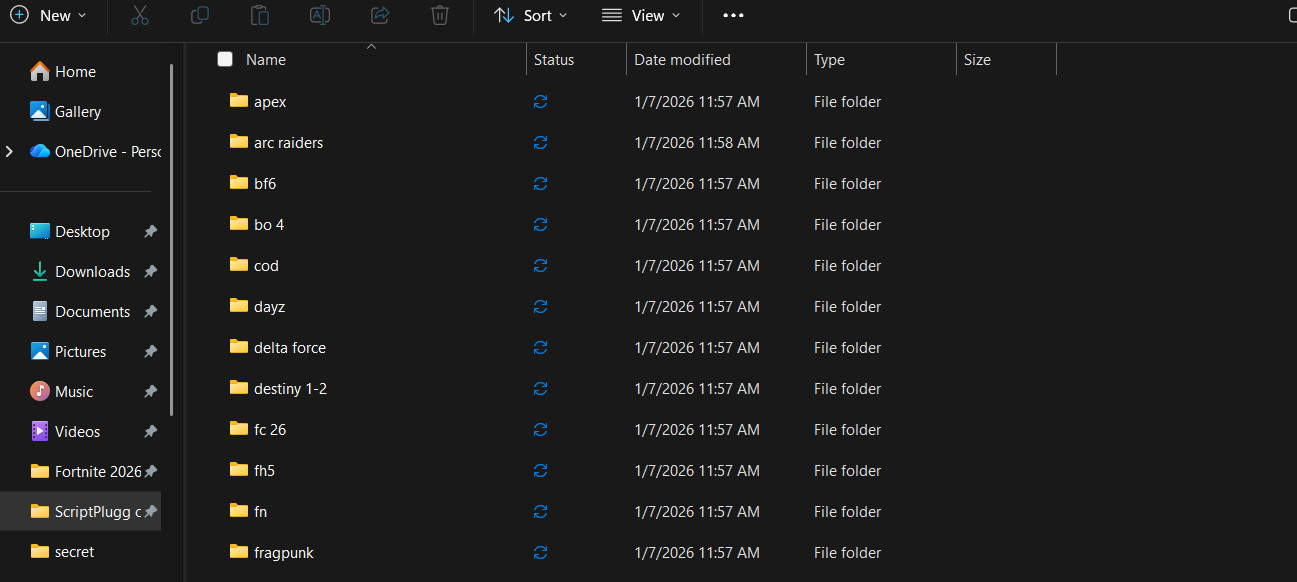The height and width of the screenshot is (582, 1297).
Task: Select the 'fh5' folder name
Action: point(264,471)
